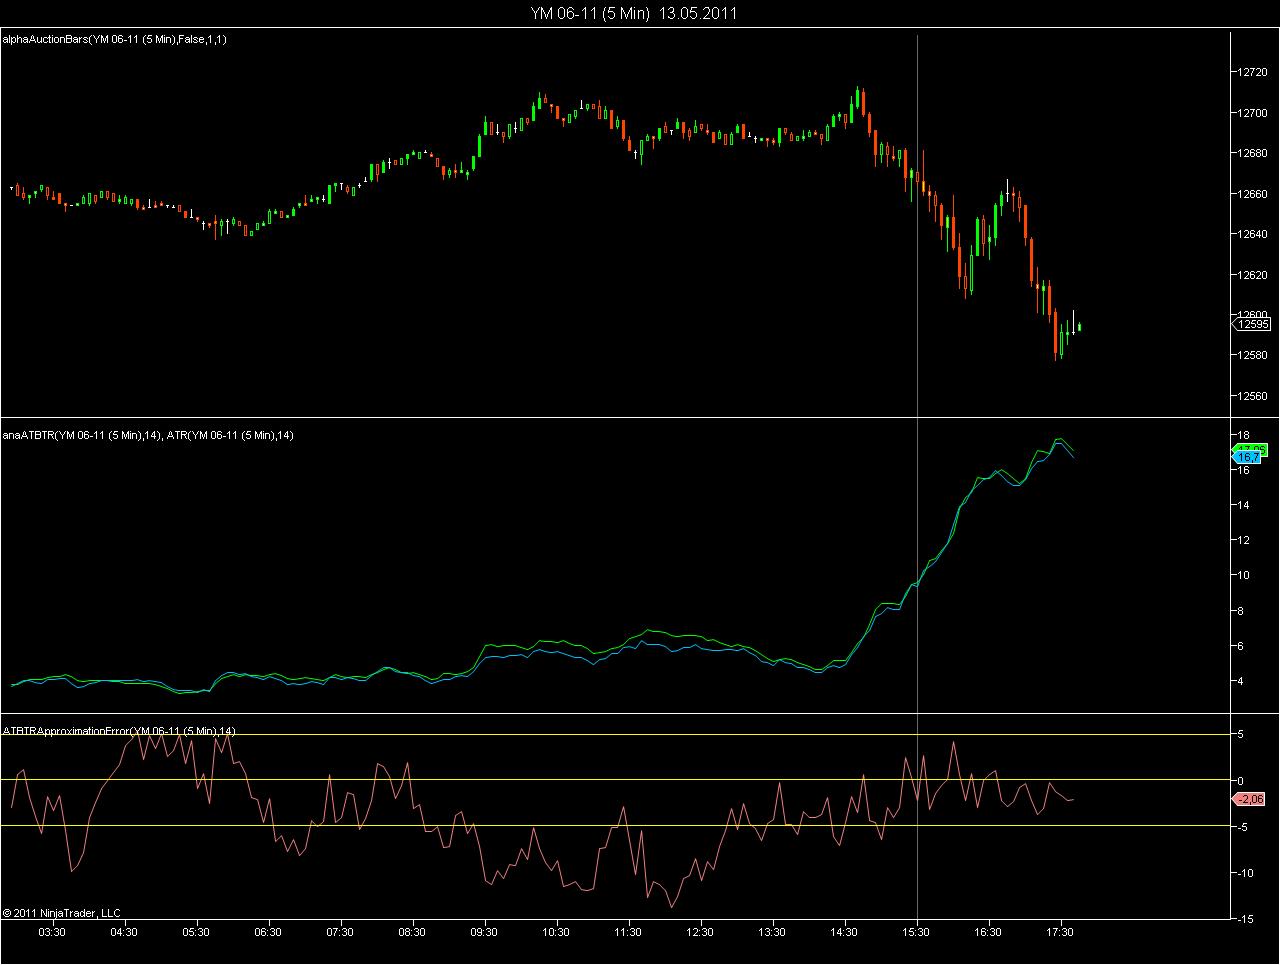
Task: Click ATR panel axis label 18
Action: point(1244,434)
